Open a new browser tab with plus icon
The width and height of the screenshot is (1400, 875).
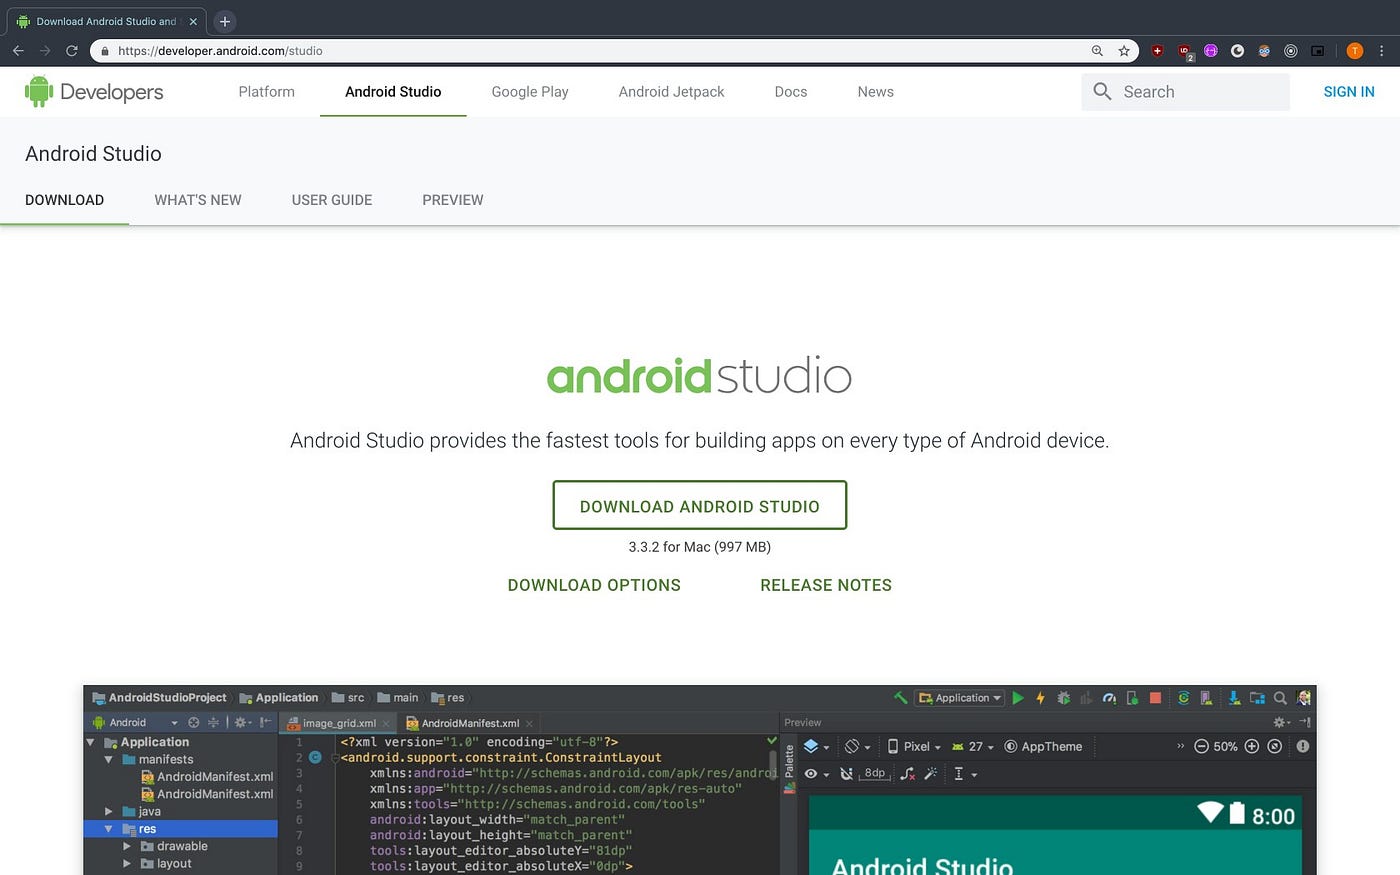click(225, 21)
